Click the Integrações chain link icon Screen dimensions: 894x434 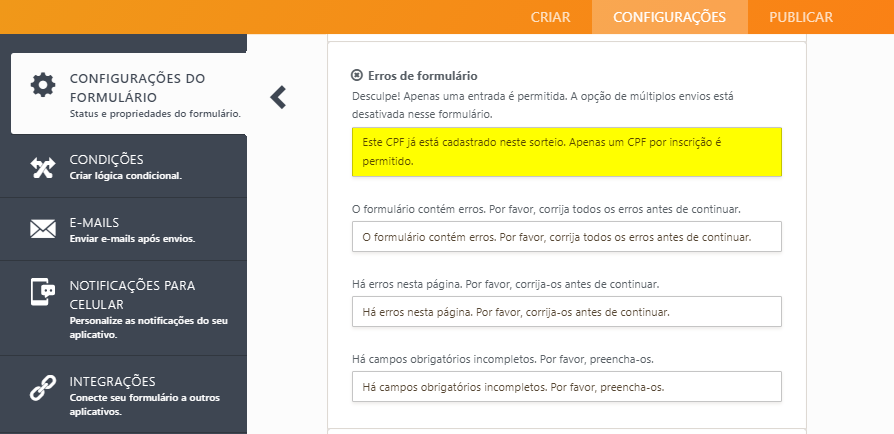click(43, 387)
